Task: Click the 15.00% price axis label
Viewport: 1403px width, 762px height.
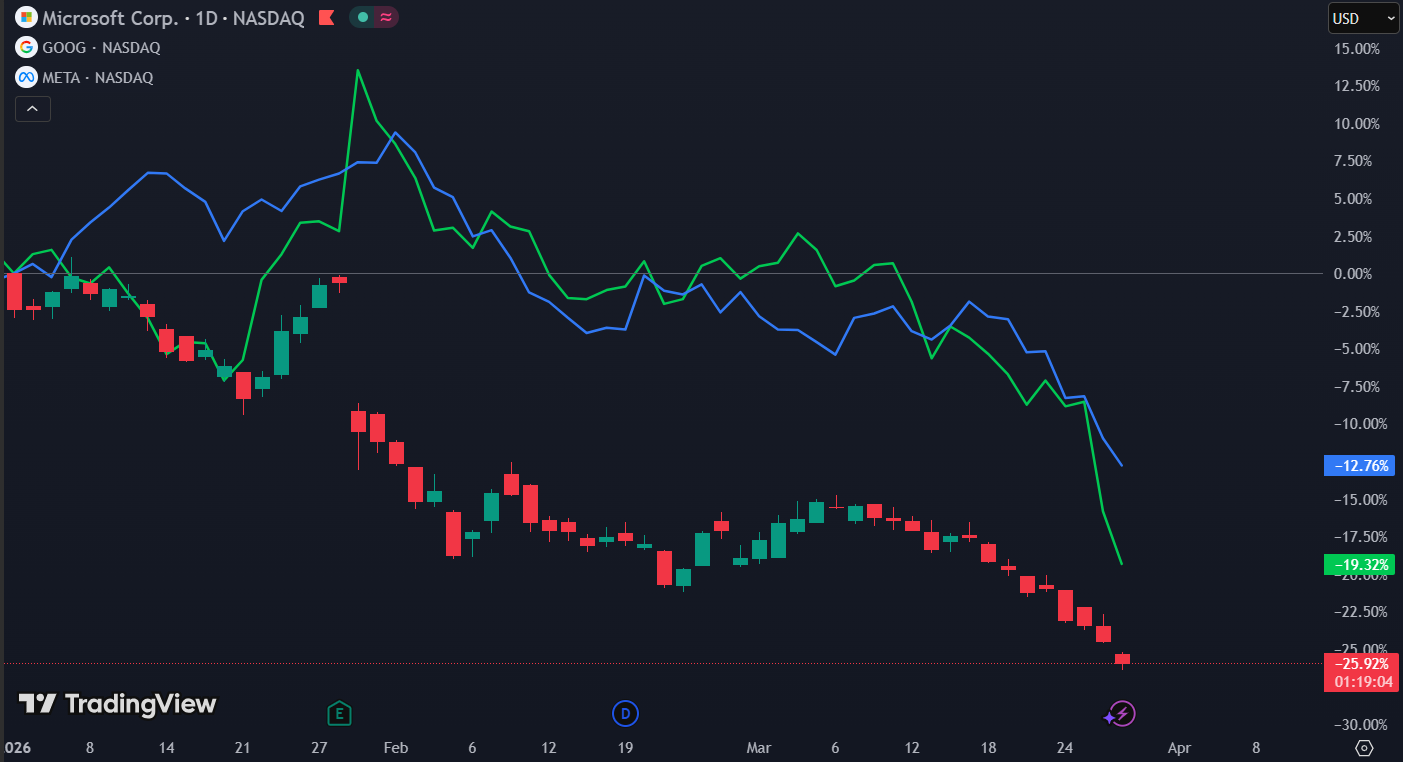Action: click(1357, 48)
